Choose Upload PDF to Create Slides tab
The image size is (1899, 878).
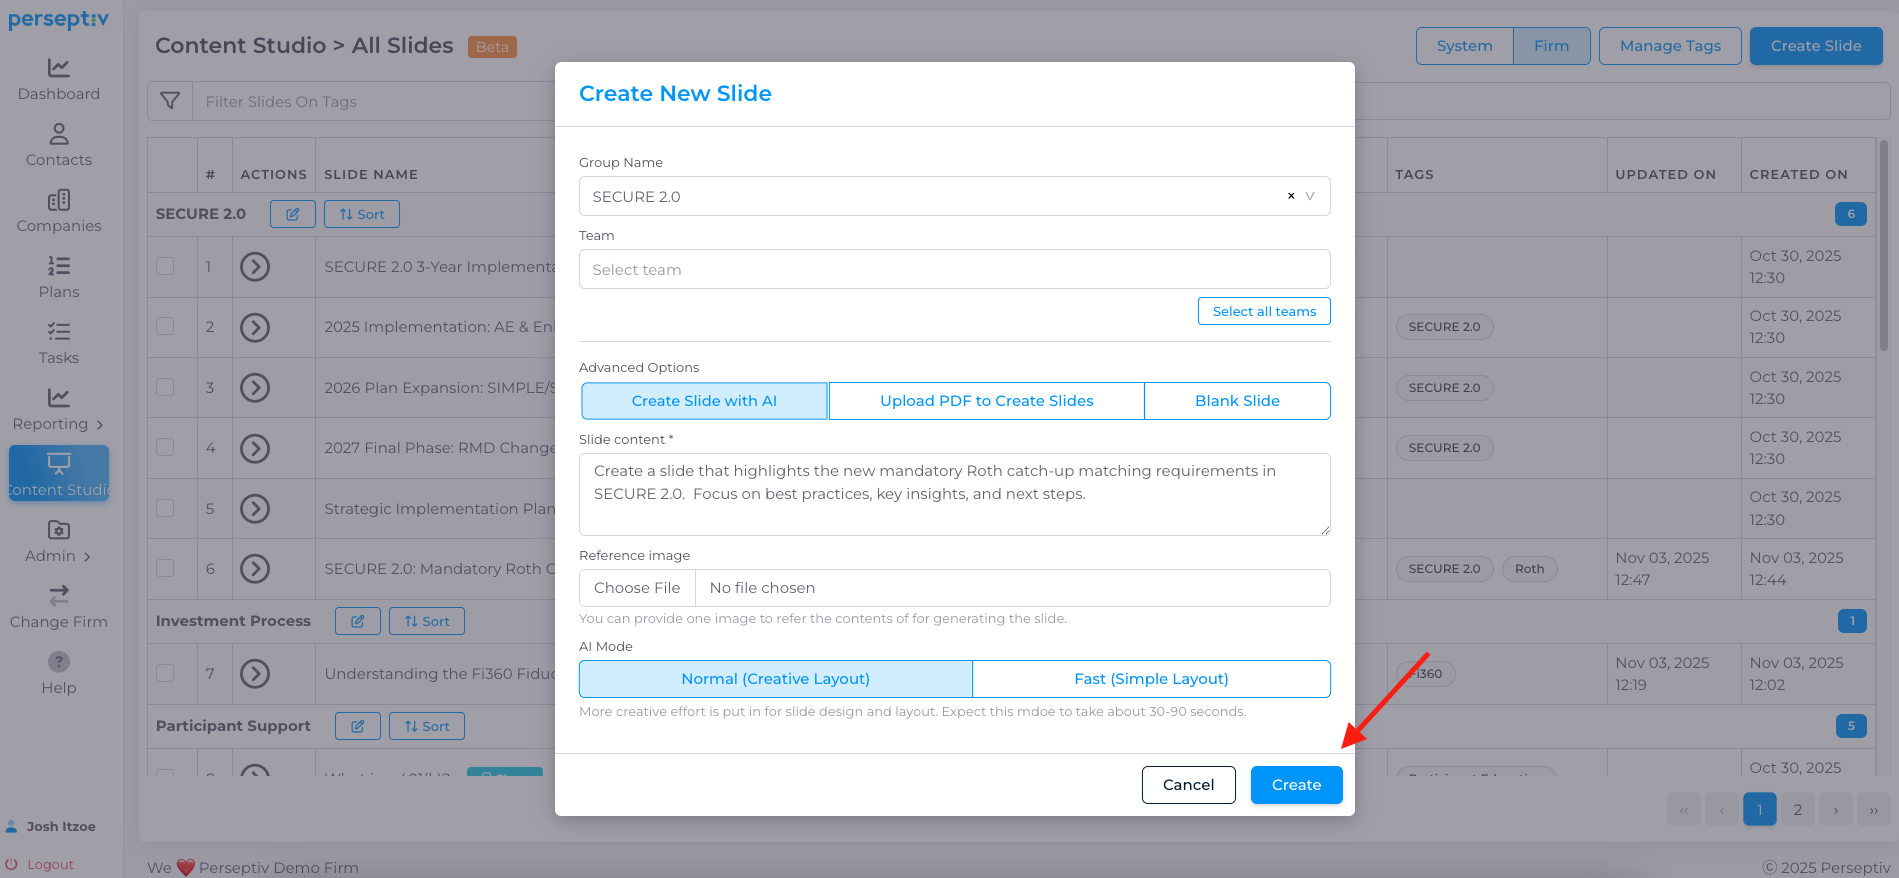(986, 401)
